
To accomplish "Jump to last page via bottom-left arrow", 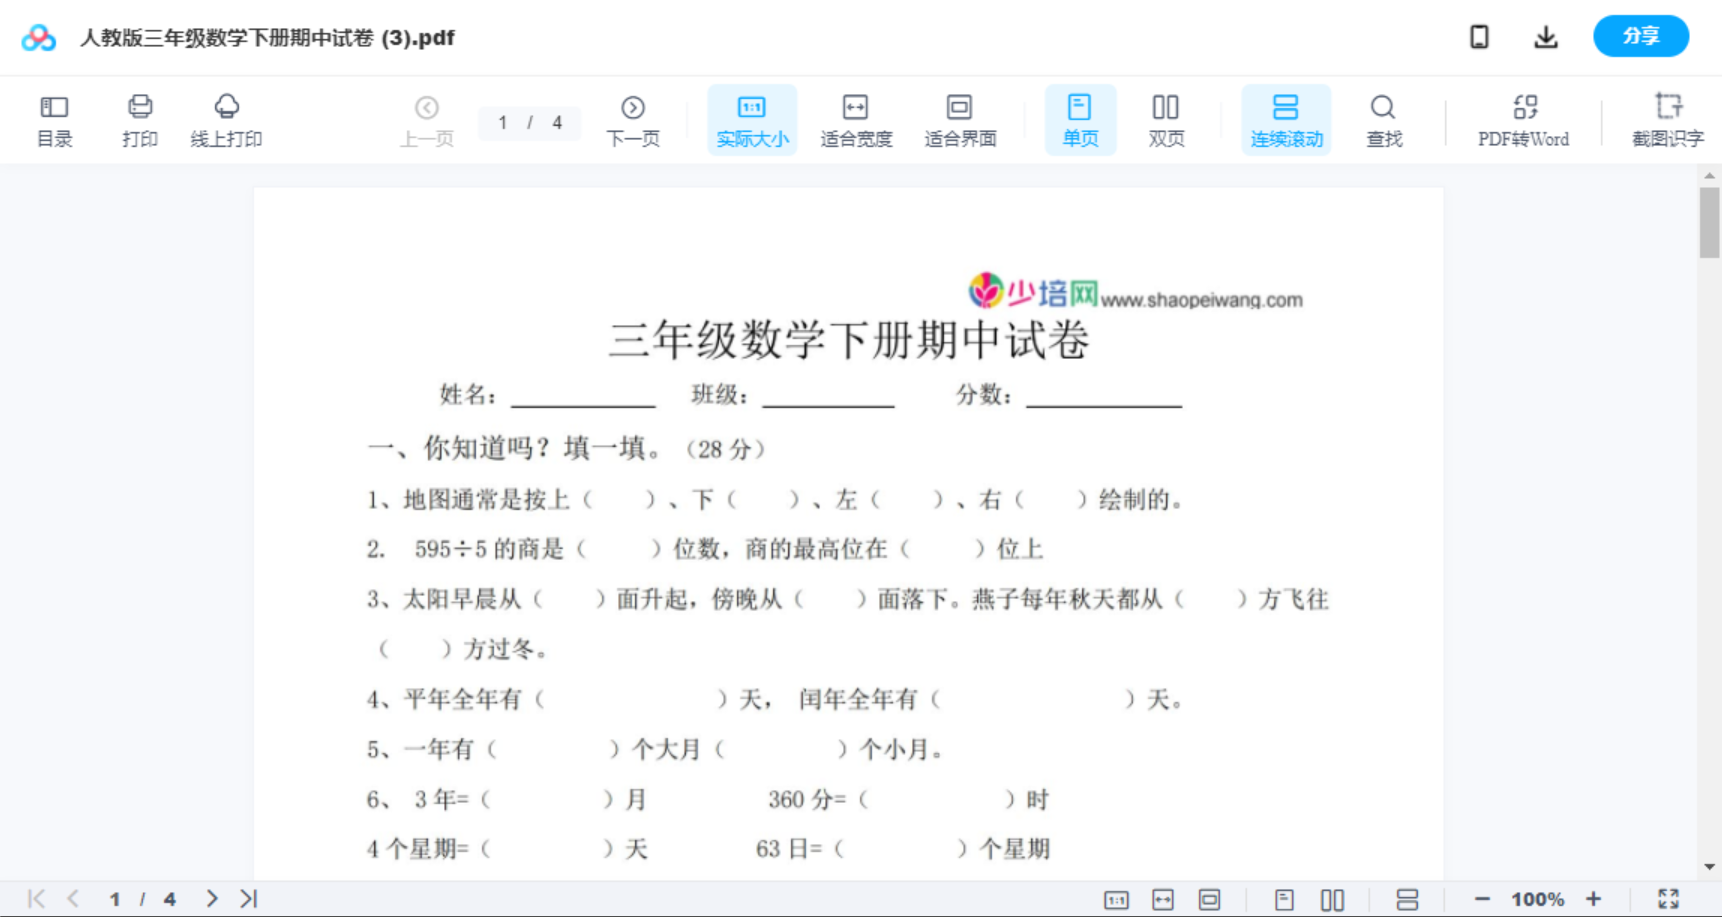I will tap(248, 897).
